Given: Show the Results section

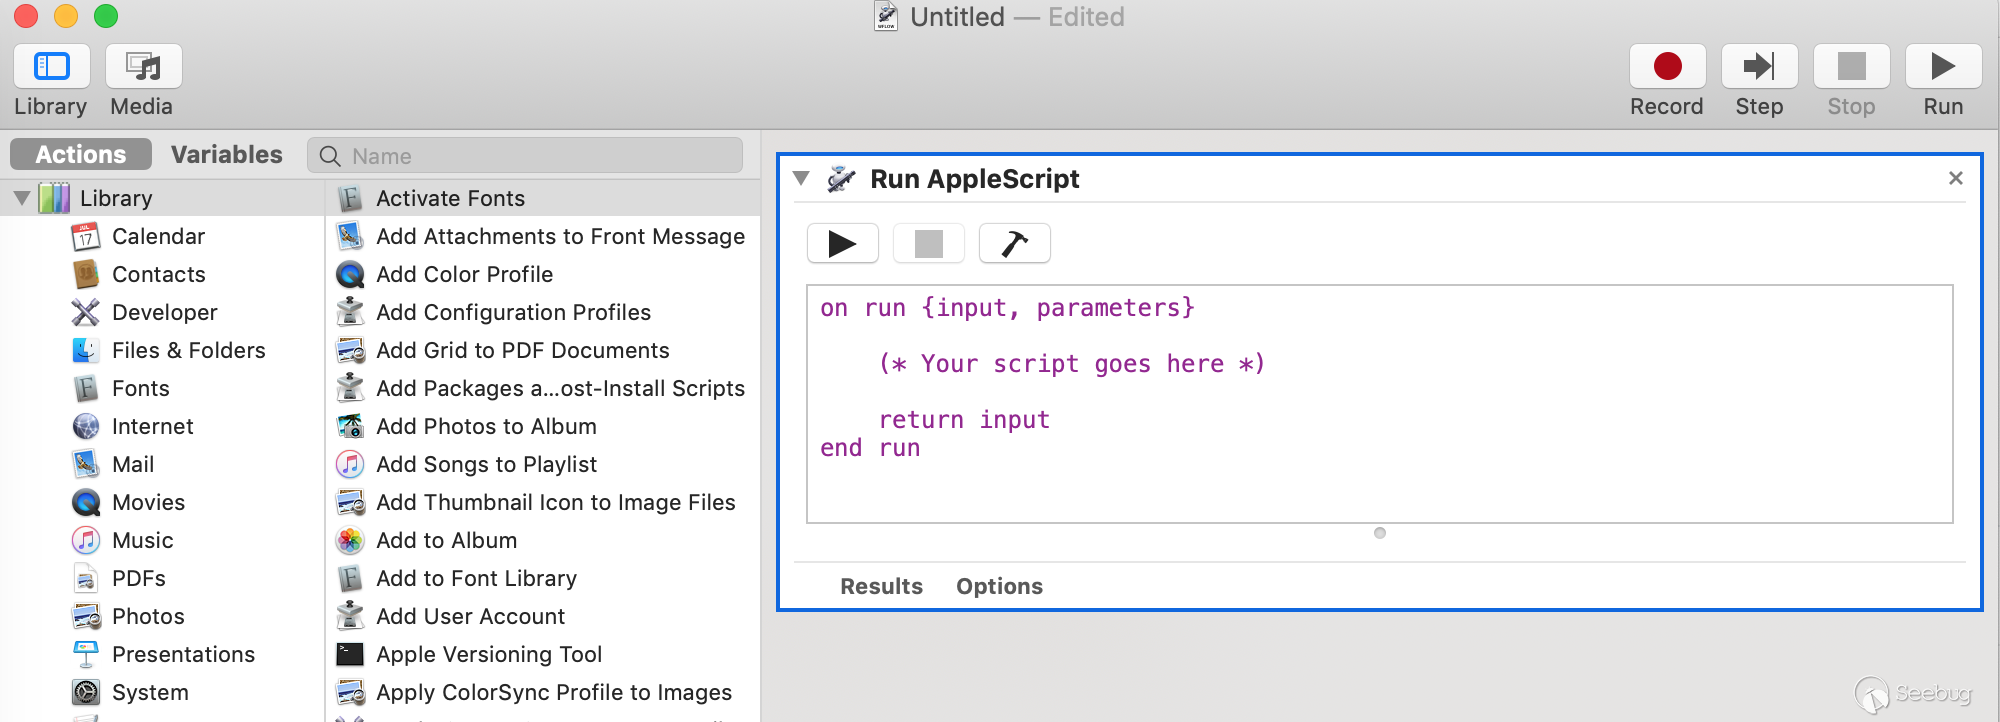Looking at the screenshot, I should tap(881, 586).
